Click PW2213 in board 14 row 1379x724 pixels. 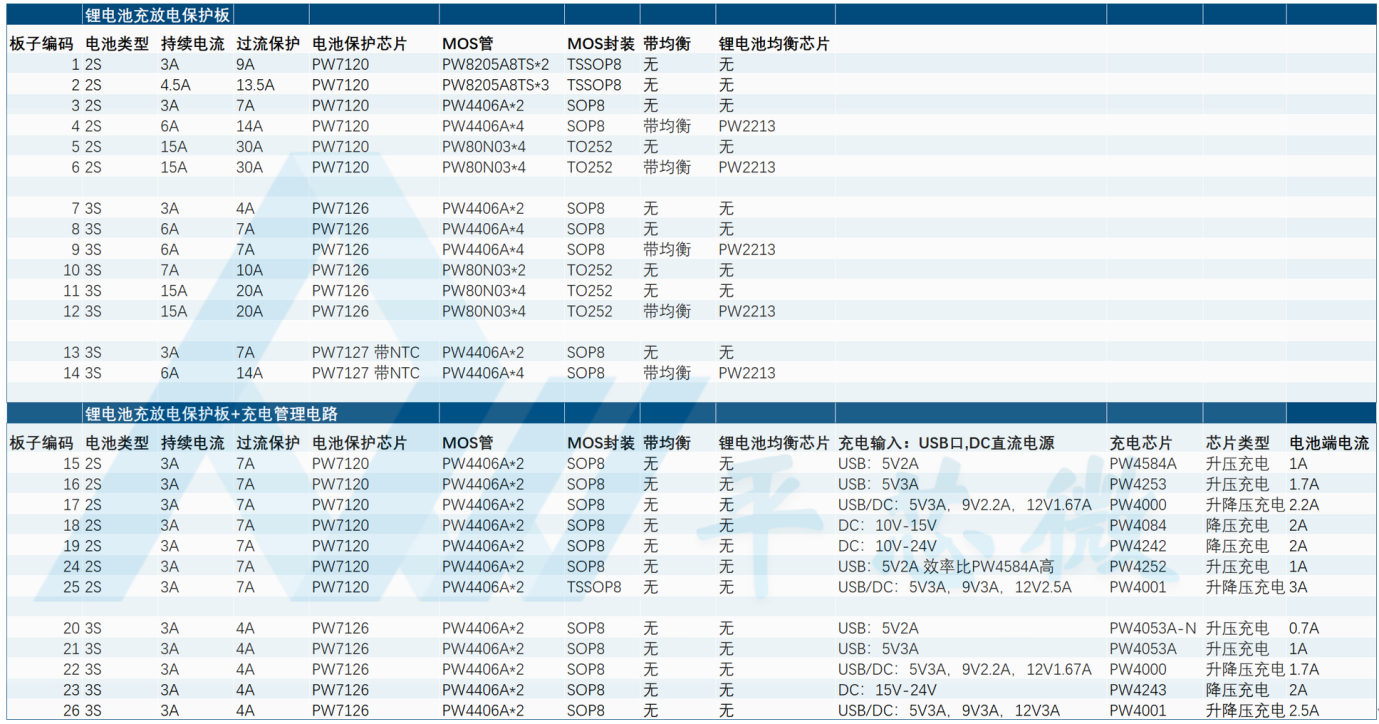(x=747, y=373)
